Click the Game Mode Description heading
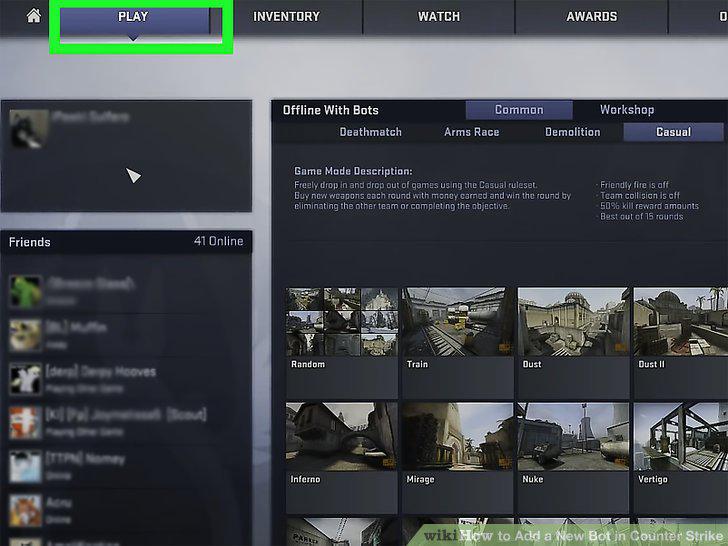728x546 pixels. 353,171
